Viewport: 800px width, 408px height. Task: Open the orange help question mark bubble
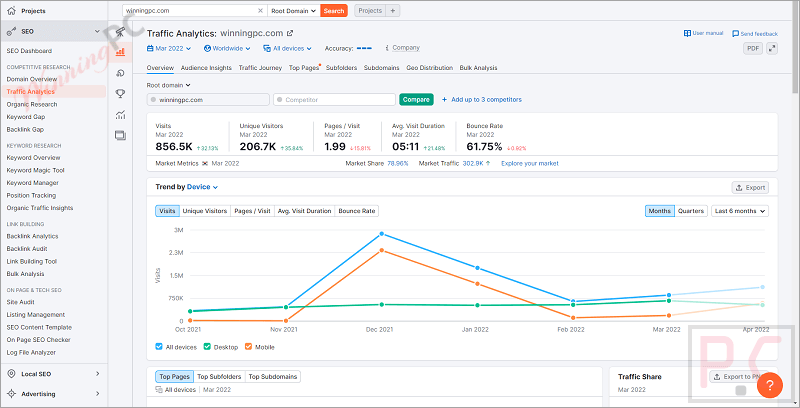click(x=770, y=385)
